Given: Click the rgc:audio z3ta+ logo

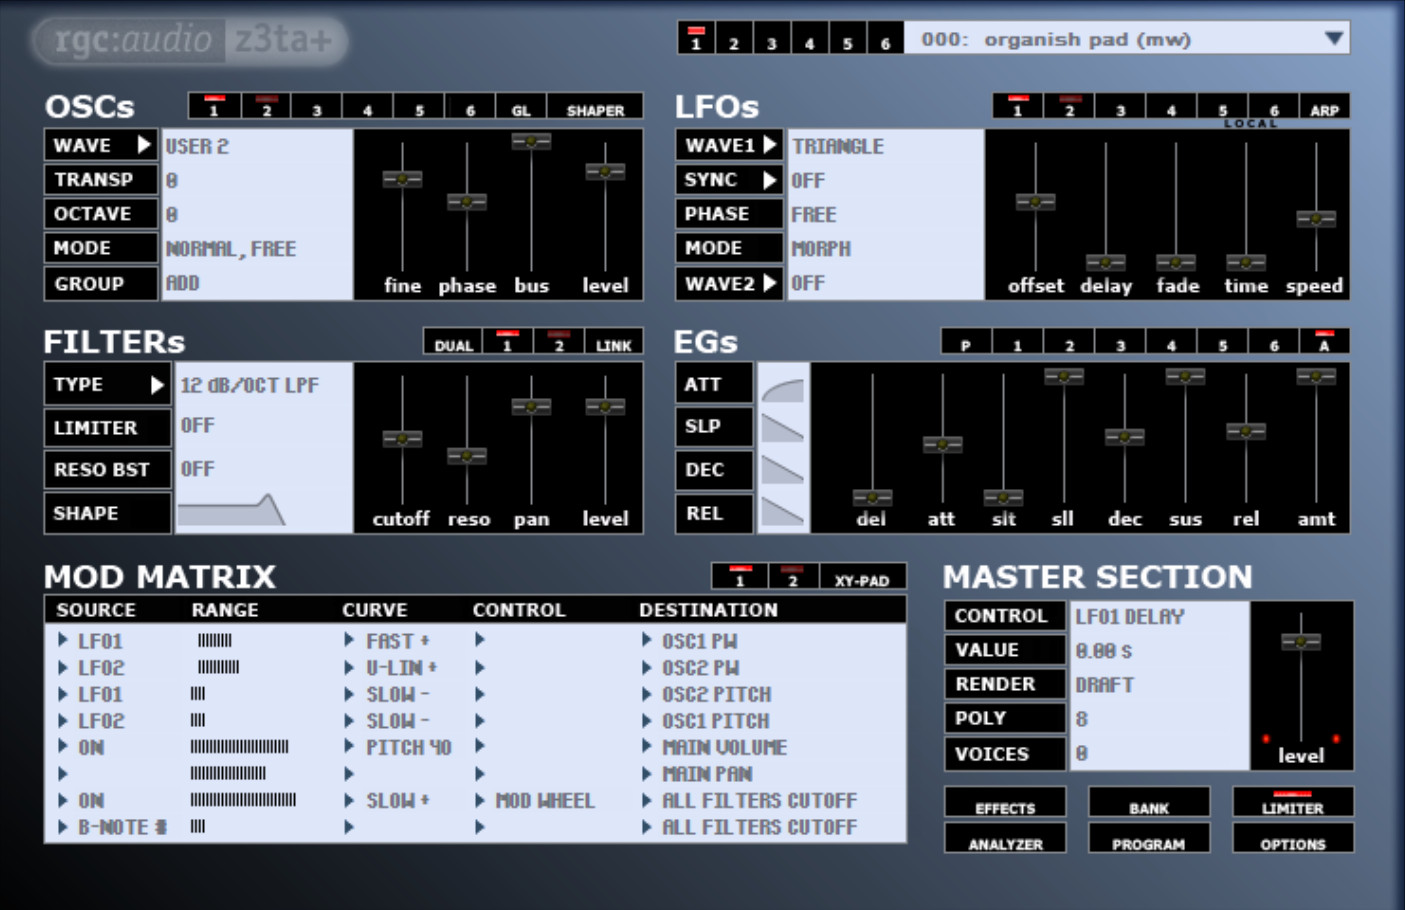Looking at the screenshot, I should [x=190, y=40].
